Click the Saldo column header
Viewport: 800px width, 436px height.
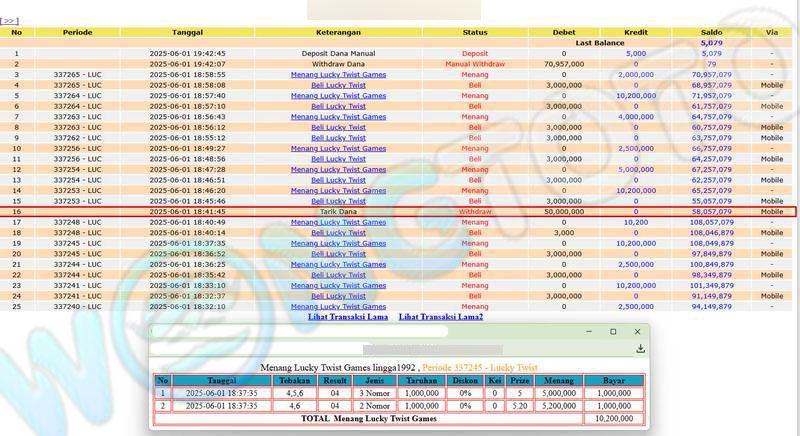(x=711, y=32)
